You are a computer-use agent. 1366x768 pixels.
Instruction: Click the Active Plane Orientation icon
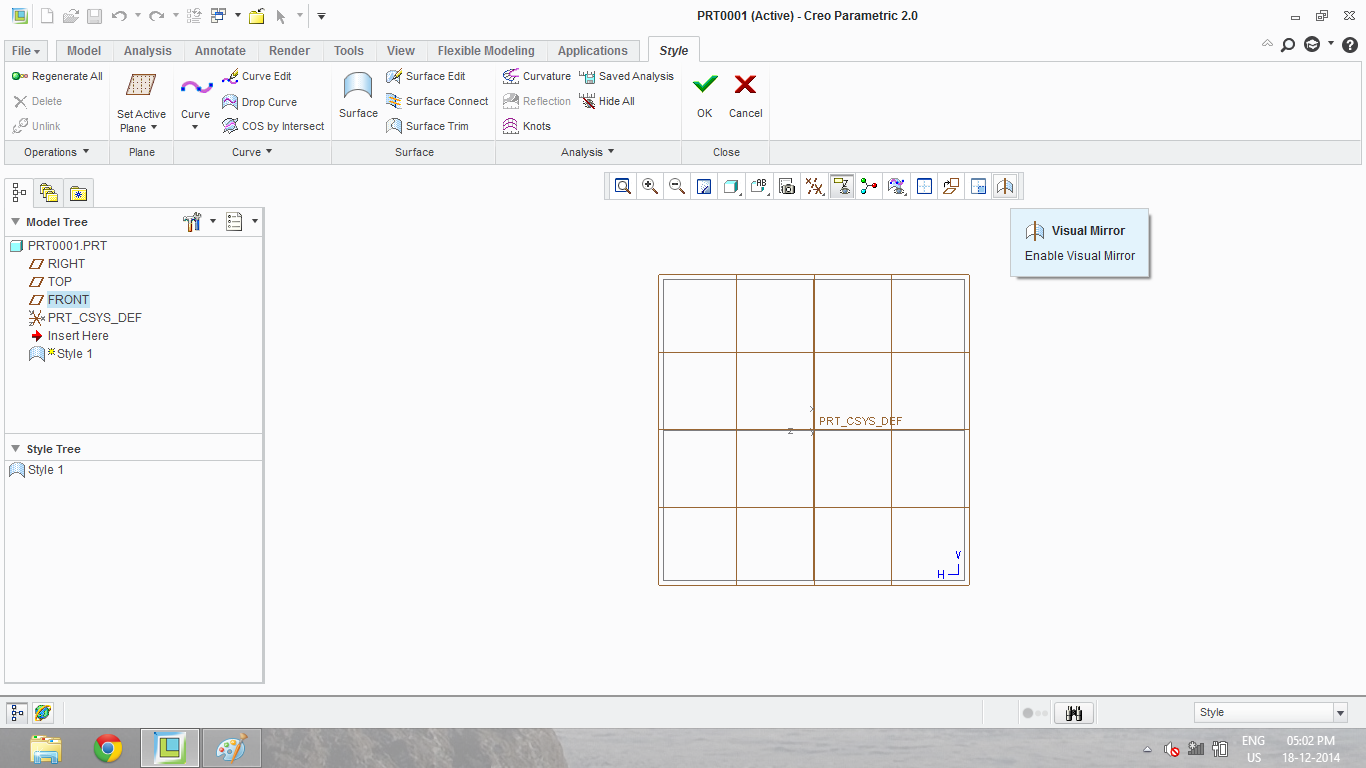951,186
